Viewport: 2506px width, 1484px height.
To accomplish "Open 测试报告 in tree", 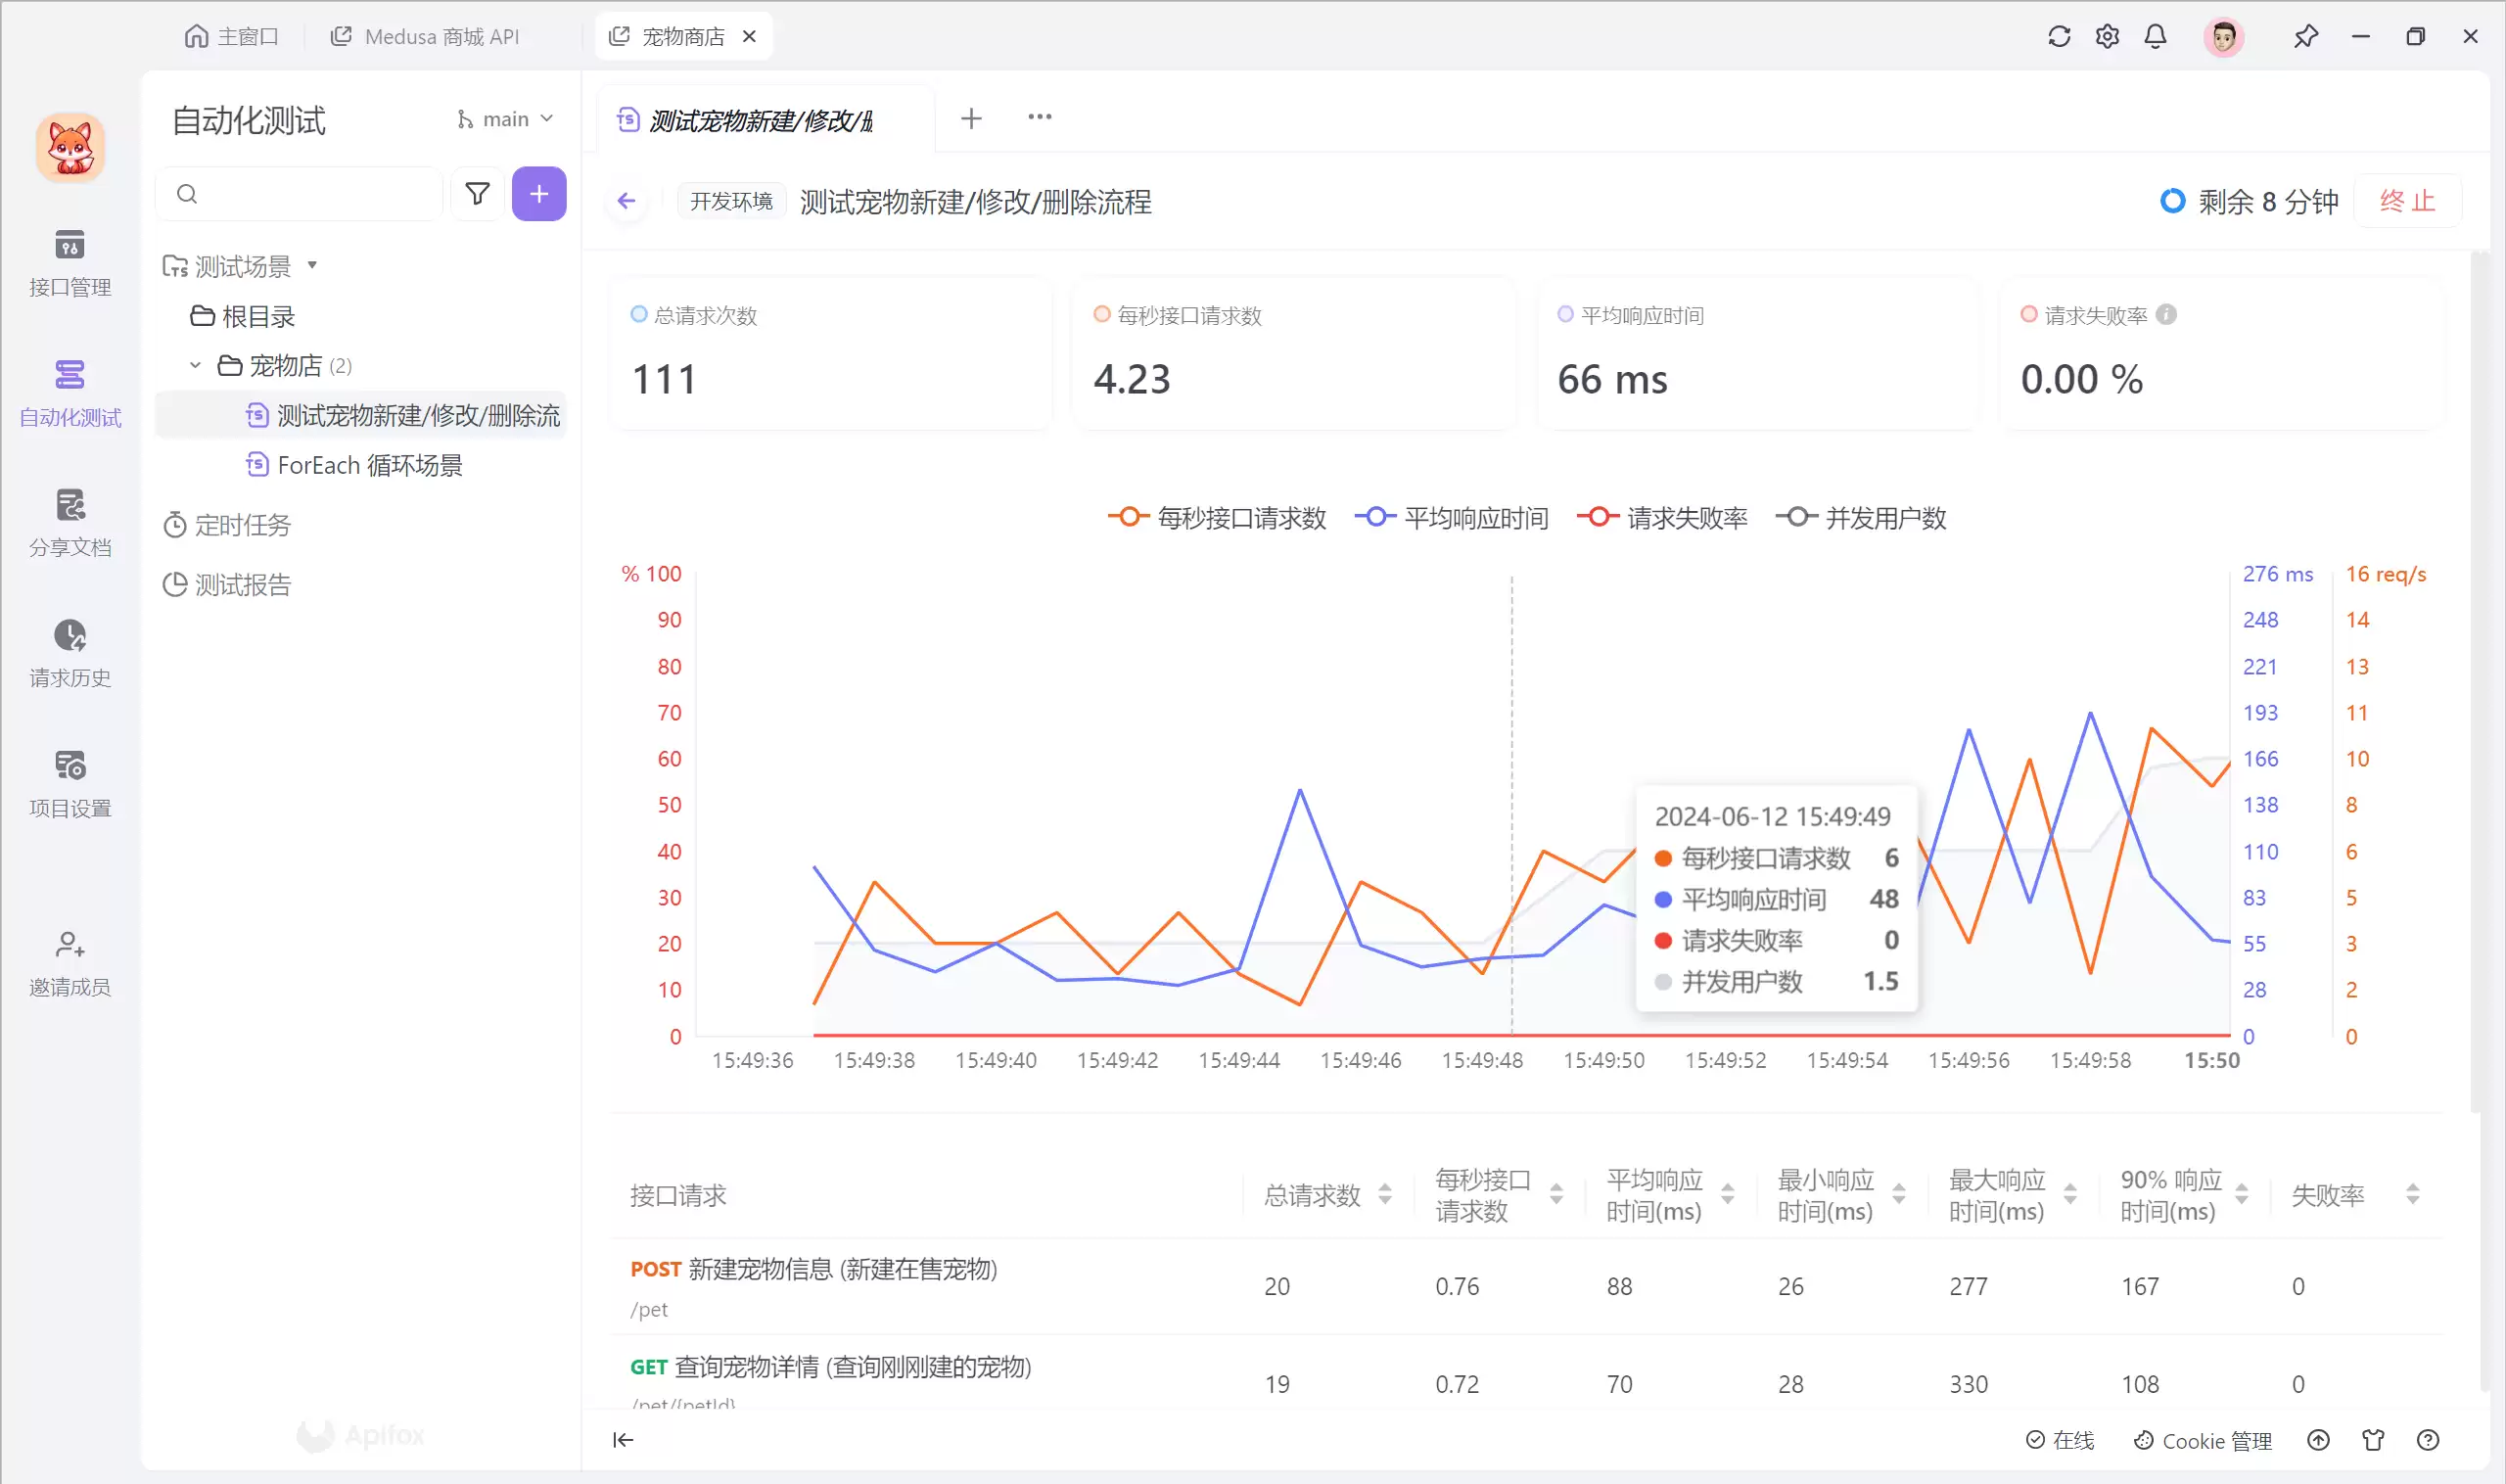I will [x=228, y=585].
